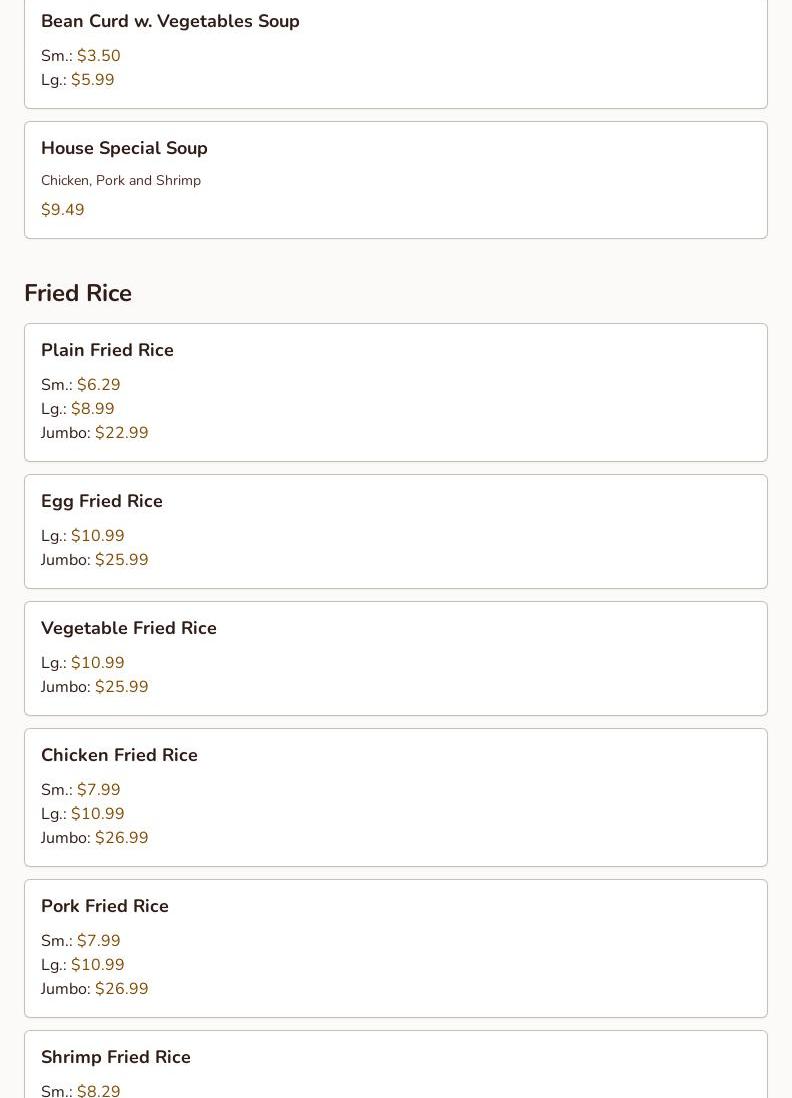Click the Chicken, Pork and Shrimp description
Image resolution: width=792 pixels, height=1098 pixels.
tap(121, 181)
